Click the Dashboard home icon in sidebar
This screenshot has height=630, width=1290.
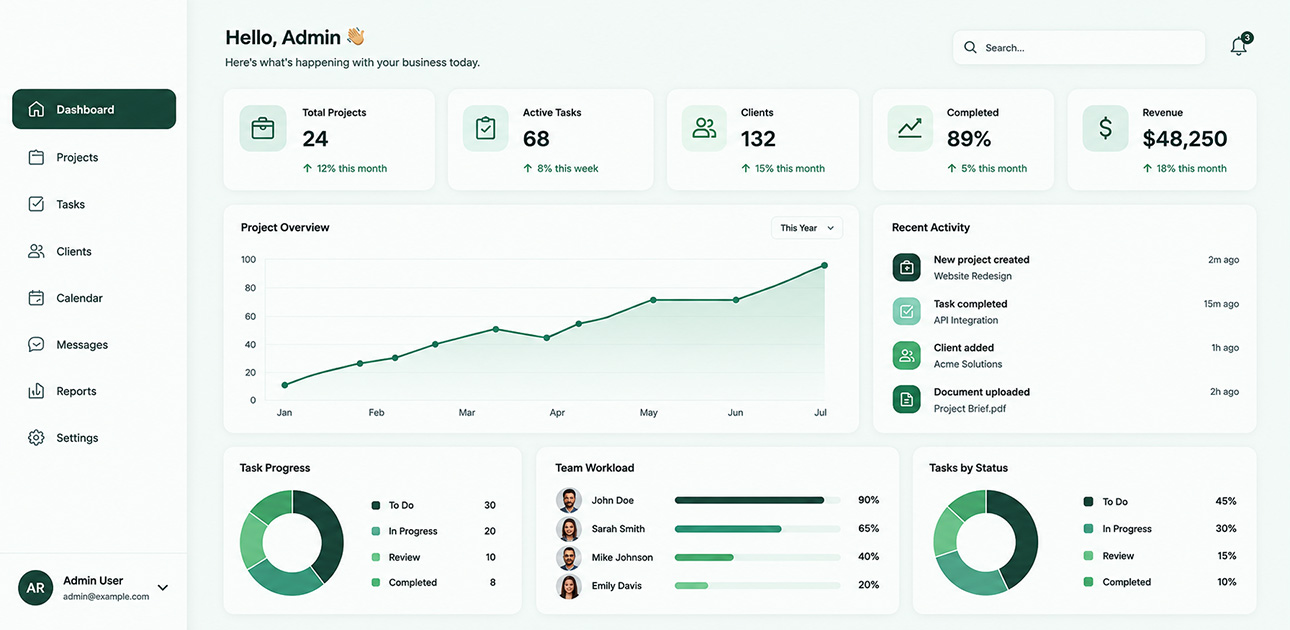point(36,109)
